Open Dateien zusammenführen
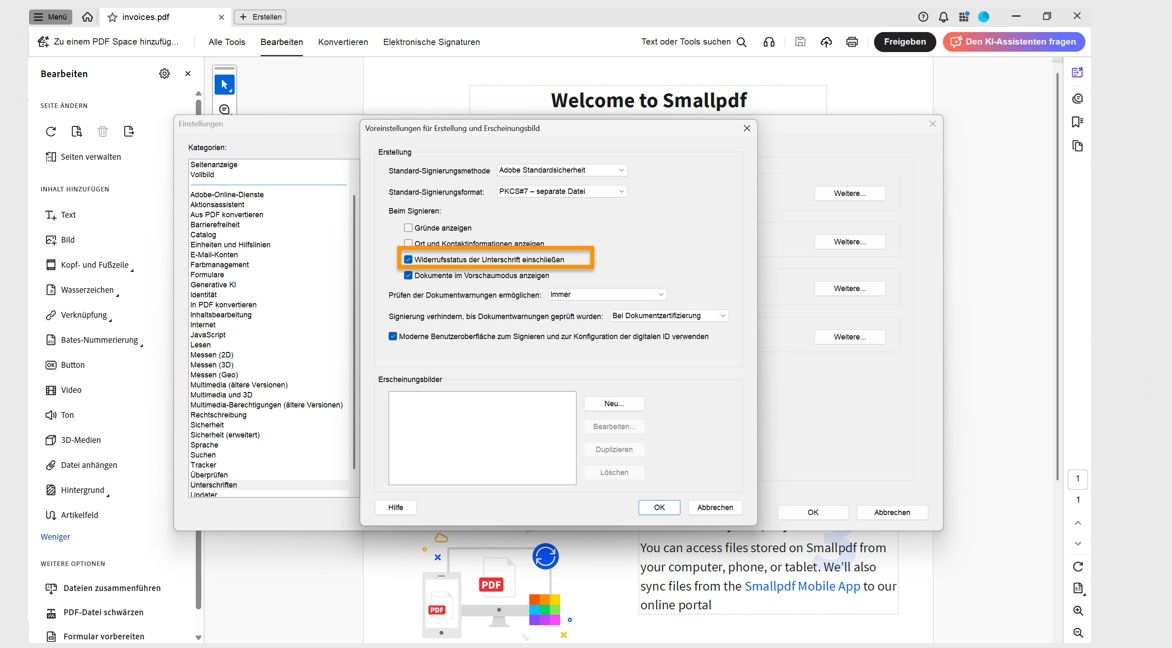Image resolution: width=1172 pixels, height=648 pixels. pos(103,588)
